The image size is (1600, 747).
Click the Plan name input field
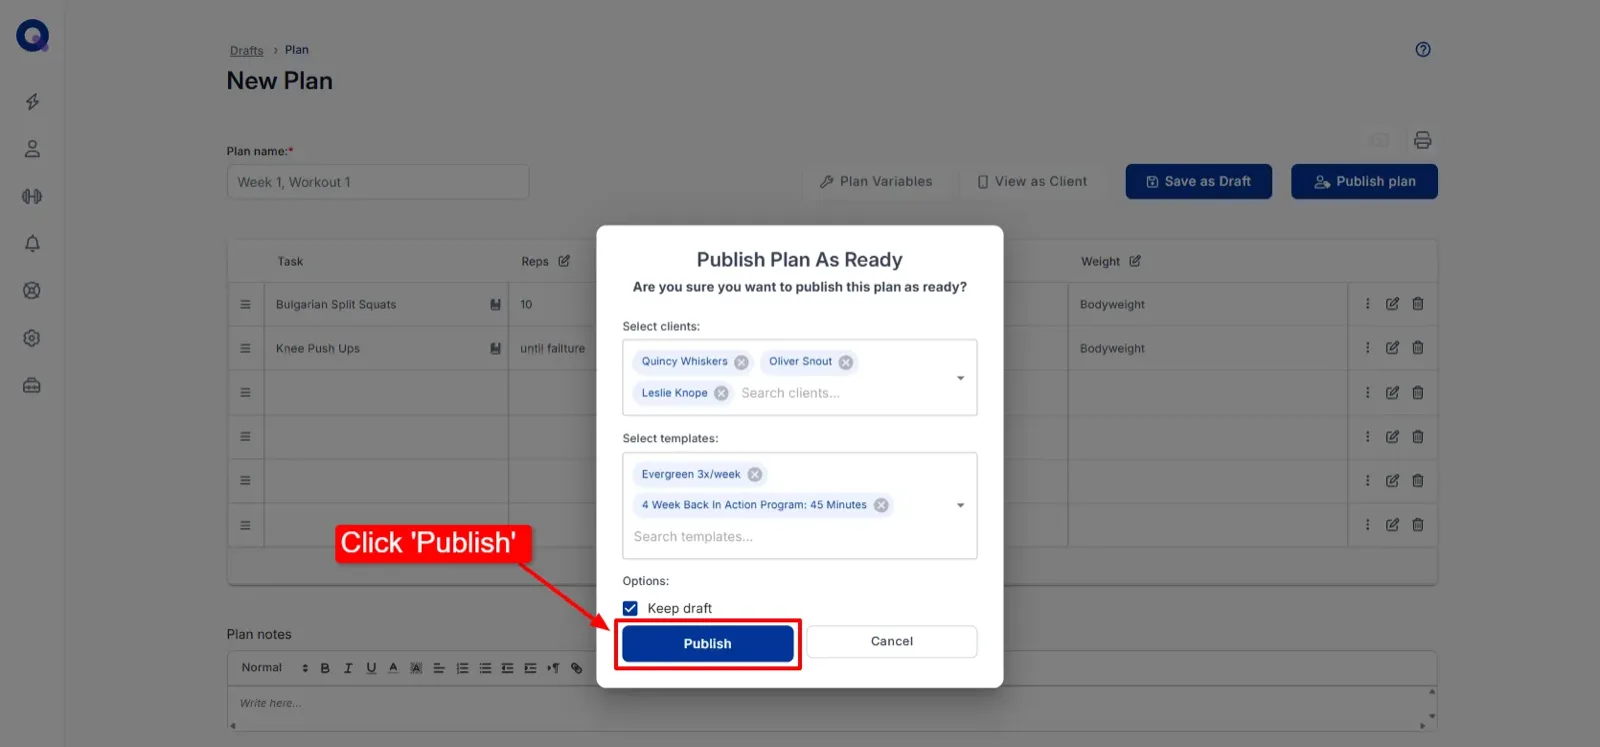pyautogui.click(x=377, y=182)
